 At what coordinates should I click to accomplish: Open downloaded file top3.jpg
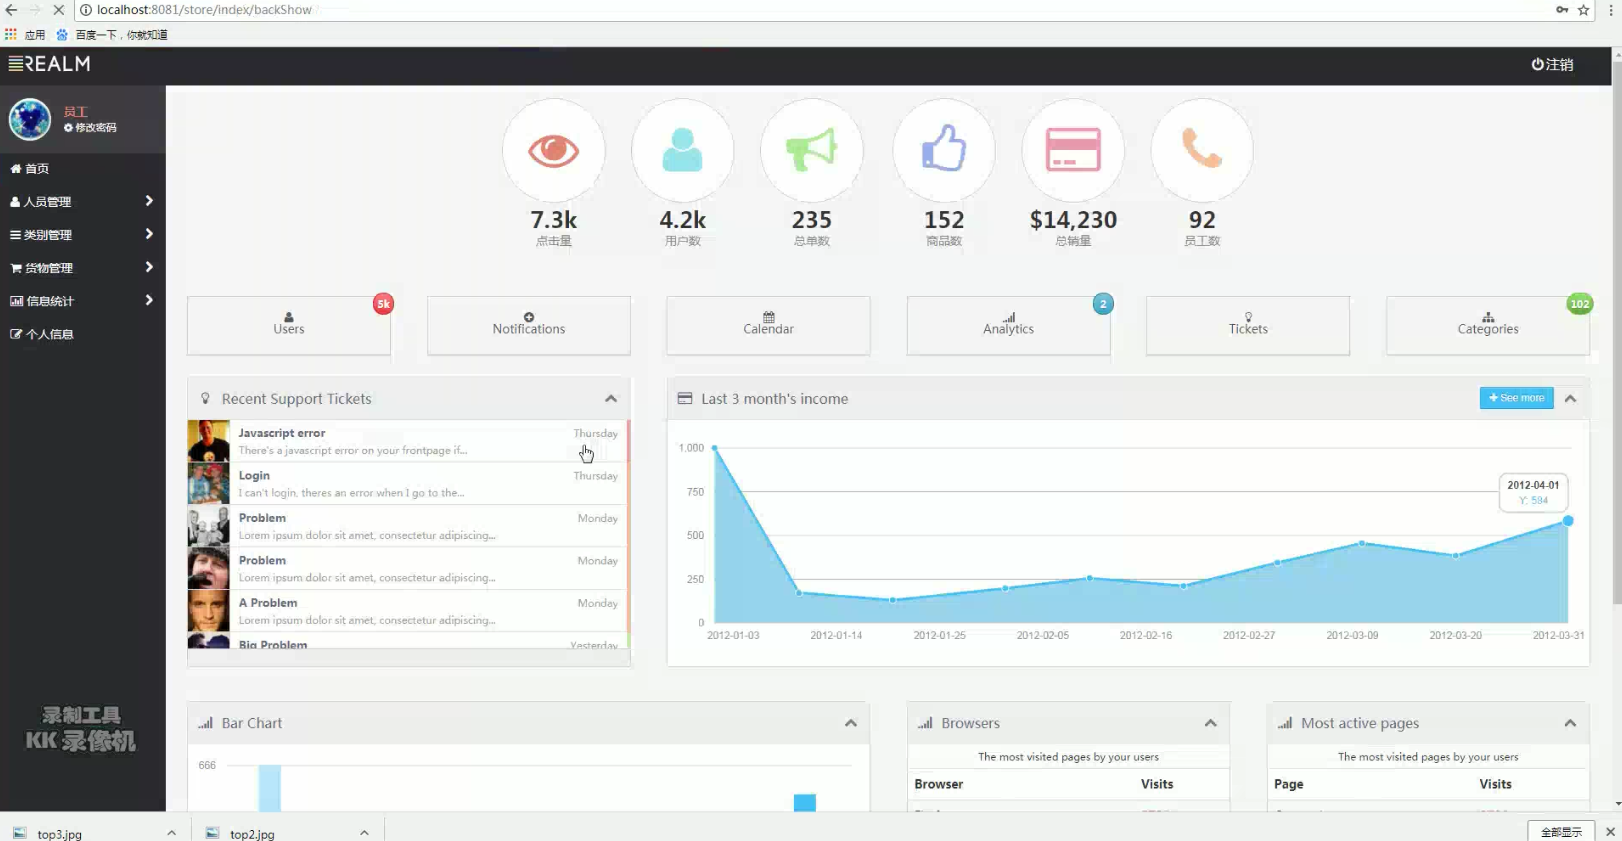coord(60,833)
